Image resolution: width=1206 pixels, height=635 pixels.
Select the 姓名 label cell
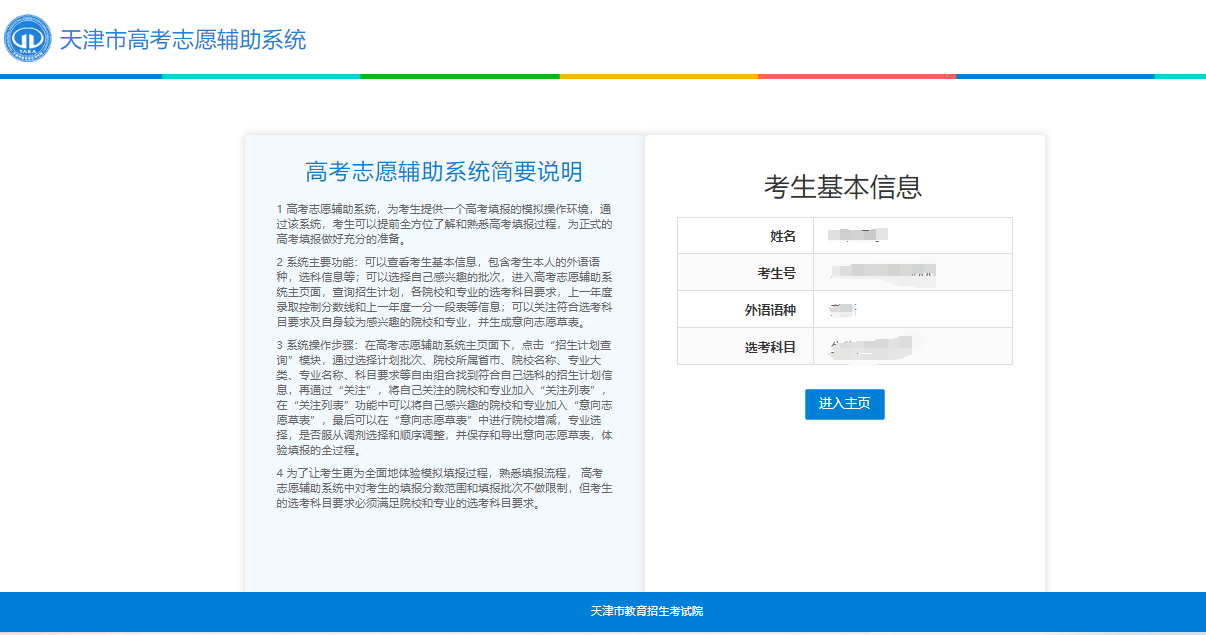[746, 236]
